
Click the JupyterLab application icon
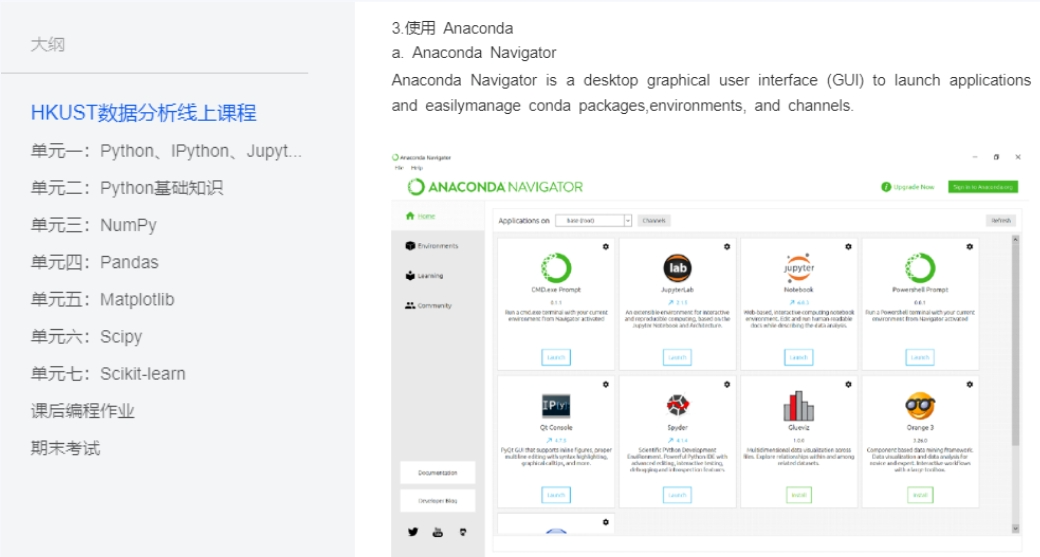677,268
